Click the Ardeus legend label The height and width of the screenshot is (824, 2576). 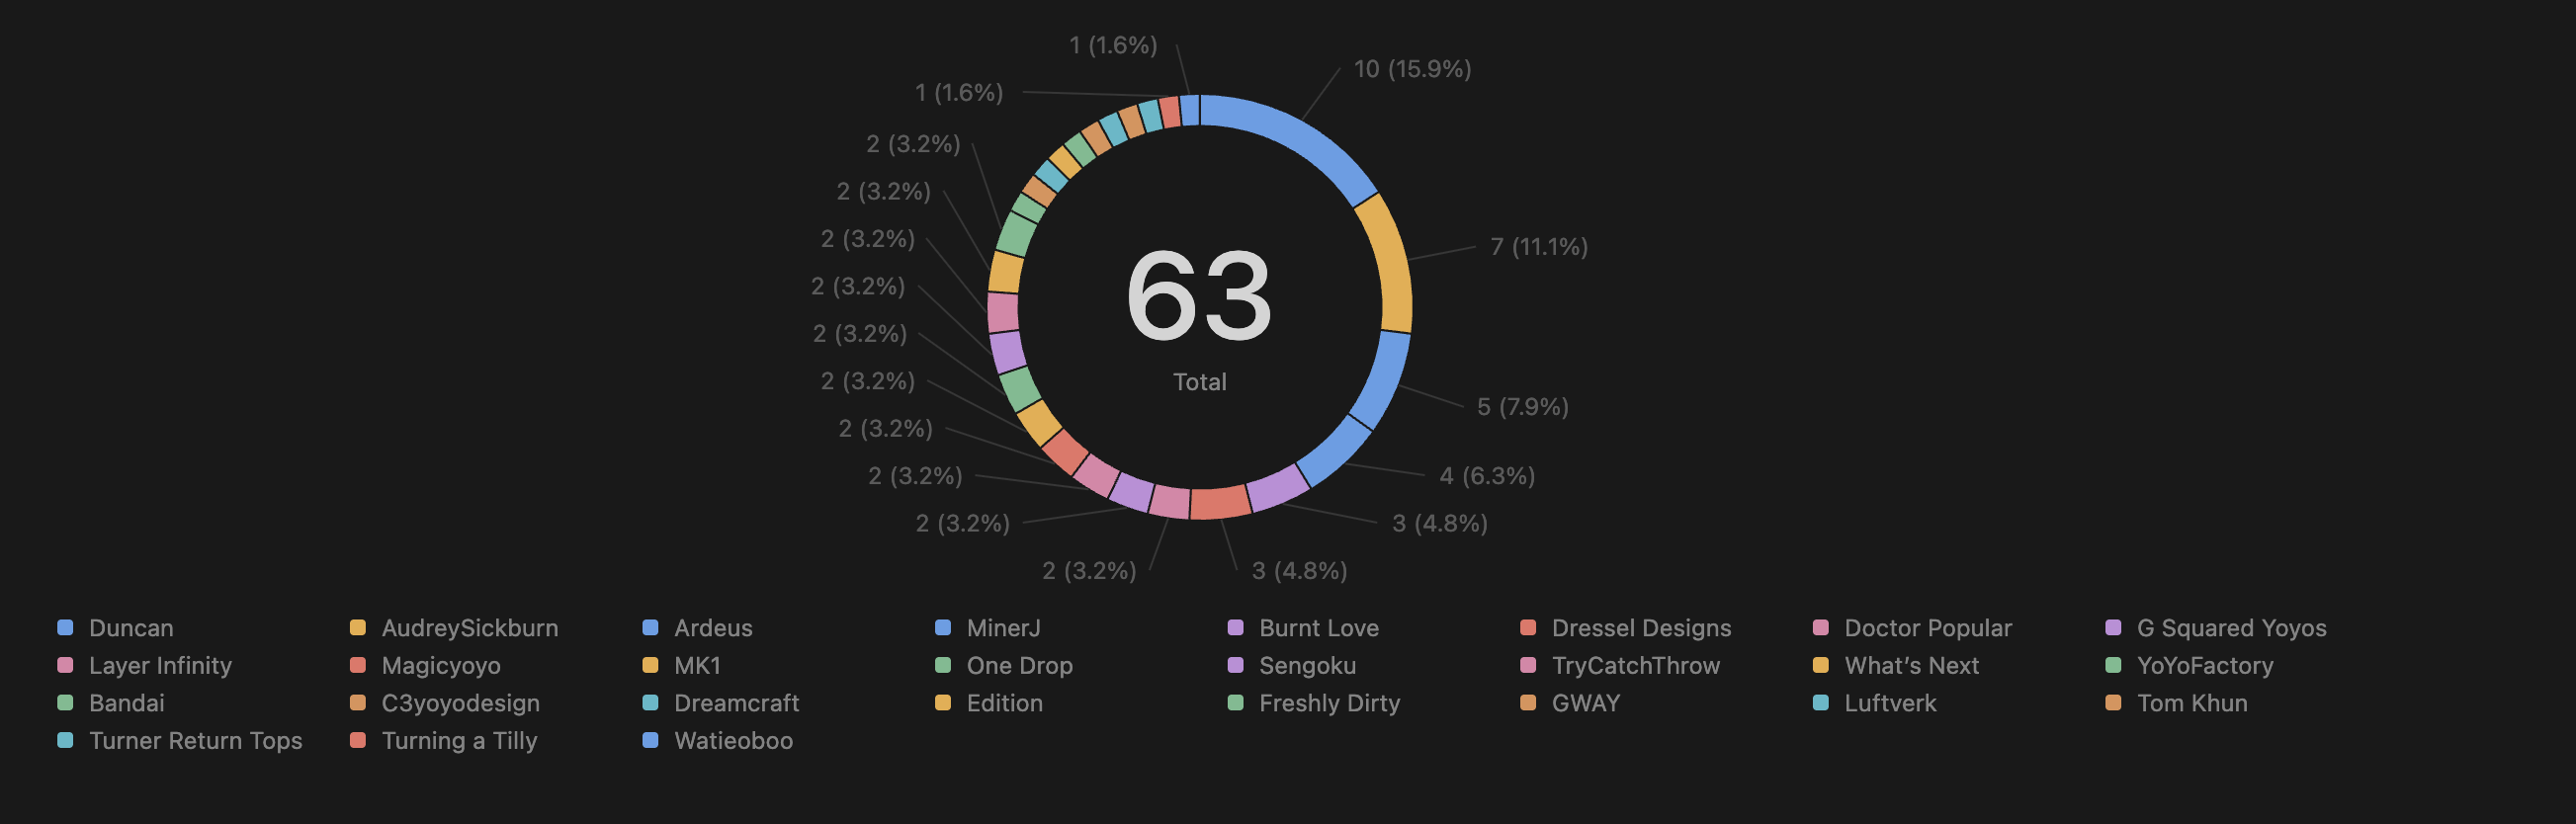point(713,628)
